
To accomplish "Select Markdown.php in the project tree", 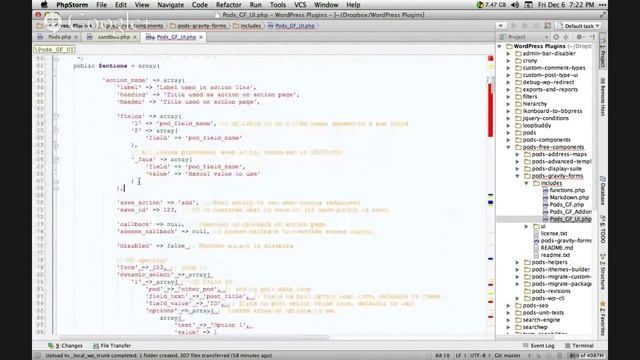I will [x=569, y=198].
